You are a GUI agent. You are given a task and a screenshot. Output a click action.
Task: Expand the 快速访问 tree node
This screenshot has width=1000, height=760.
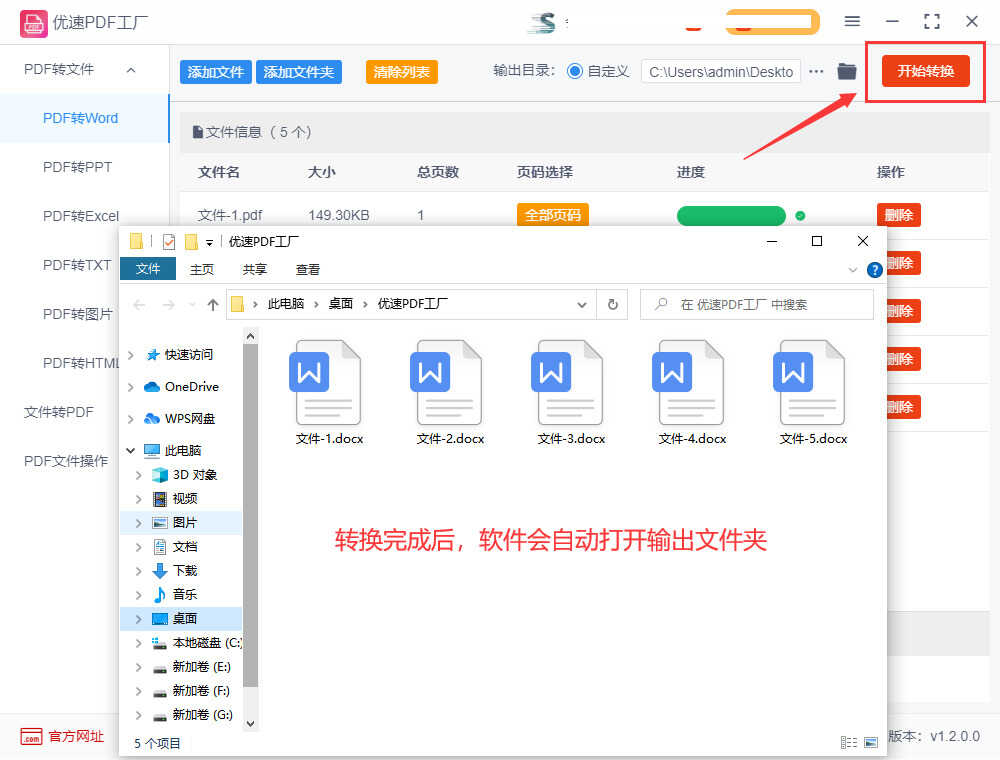131,355
